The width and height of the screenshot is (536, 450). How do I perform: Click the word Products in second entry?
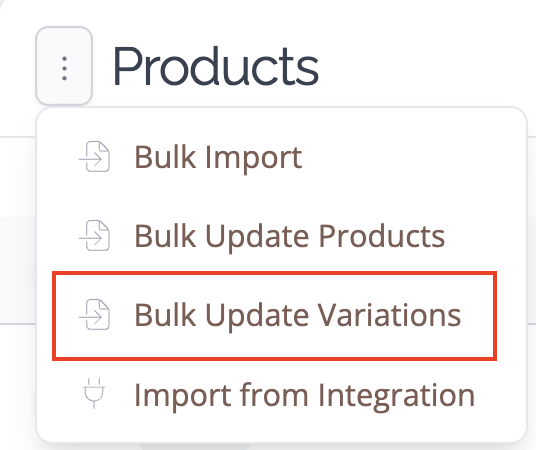[x=382, y=236]
